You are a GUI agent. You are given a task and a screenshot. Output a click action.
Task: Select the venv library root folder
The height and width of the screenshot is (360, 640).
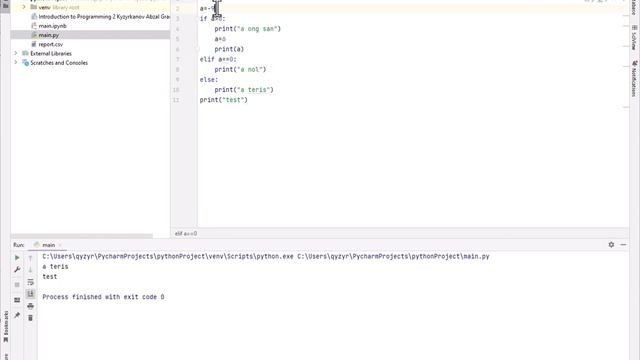point(55,7)
